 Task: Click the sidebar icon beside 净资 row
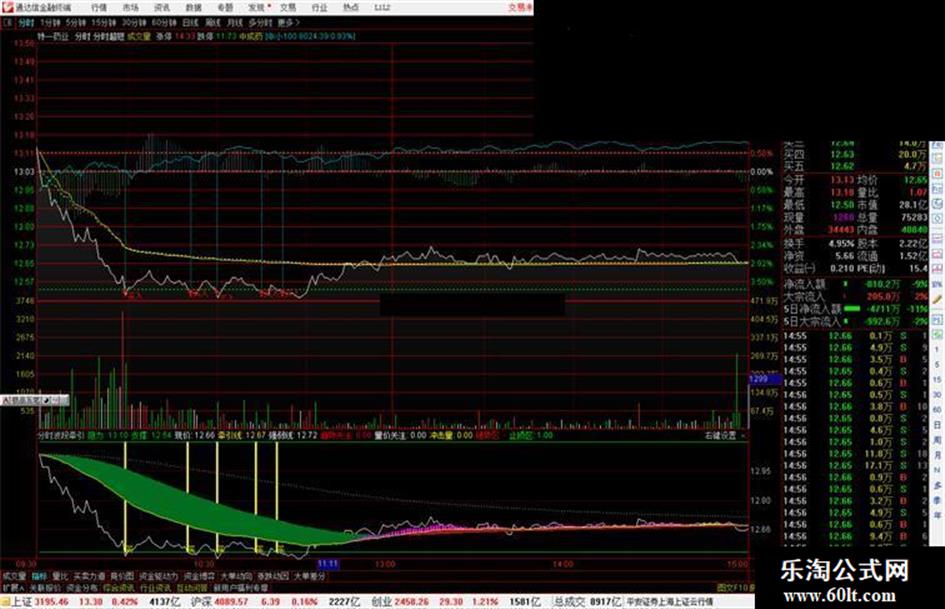pyautogui.click(x=937, y=253)
